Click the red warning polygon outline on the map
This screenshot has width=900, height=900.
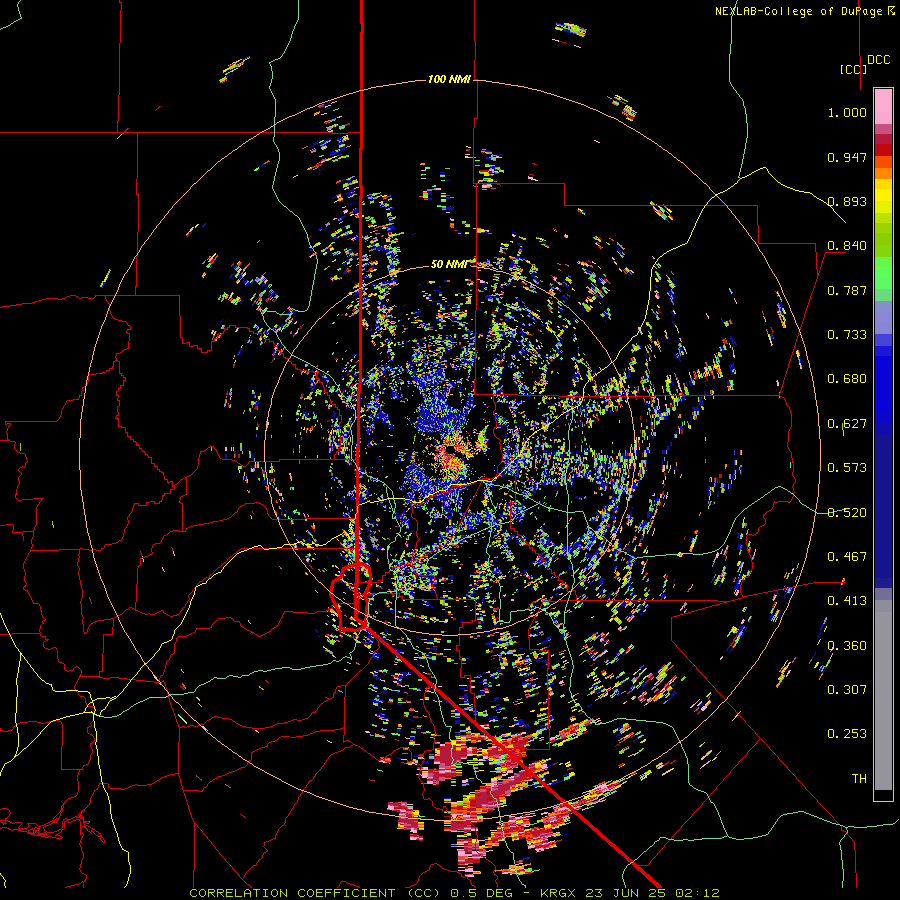(x=352, y=598)
